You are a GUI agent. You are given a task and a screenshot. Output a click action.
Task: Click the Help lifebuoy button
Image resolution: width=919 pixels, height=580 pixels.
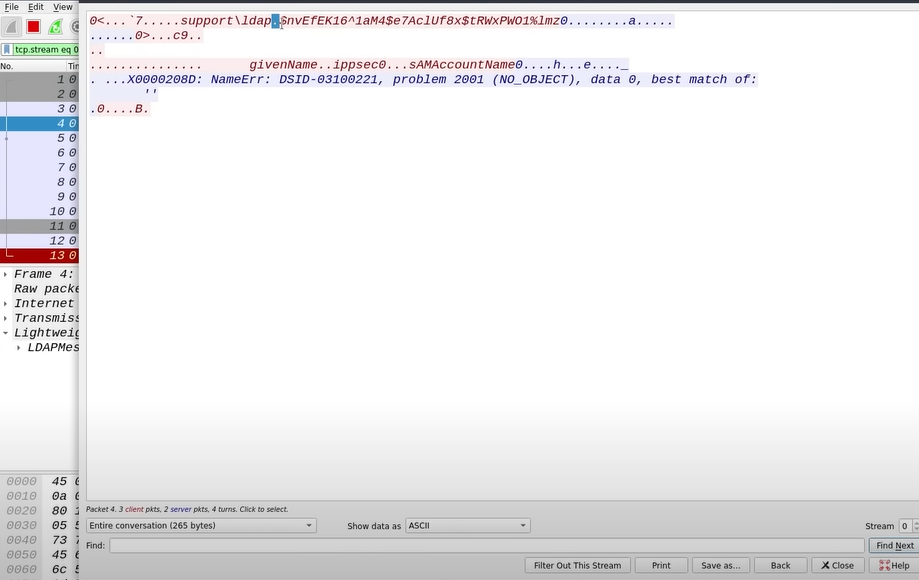[894, 565]
